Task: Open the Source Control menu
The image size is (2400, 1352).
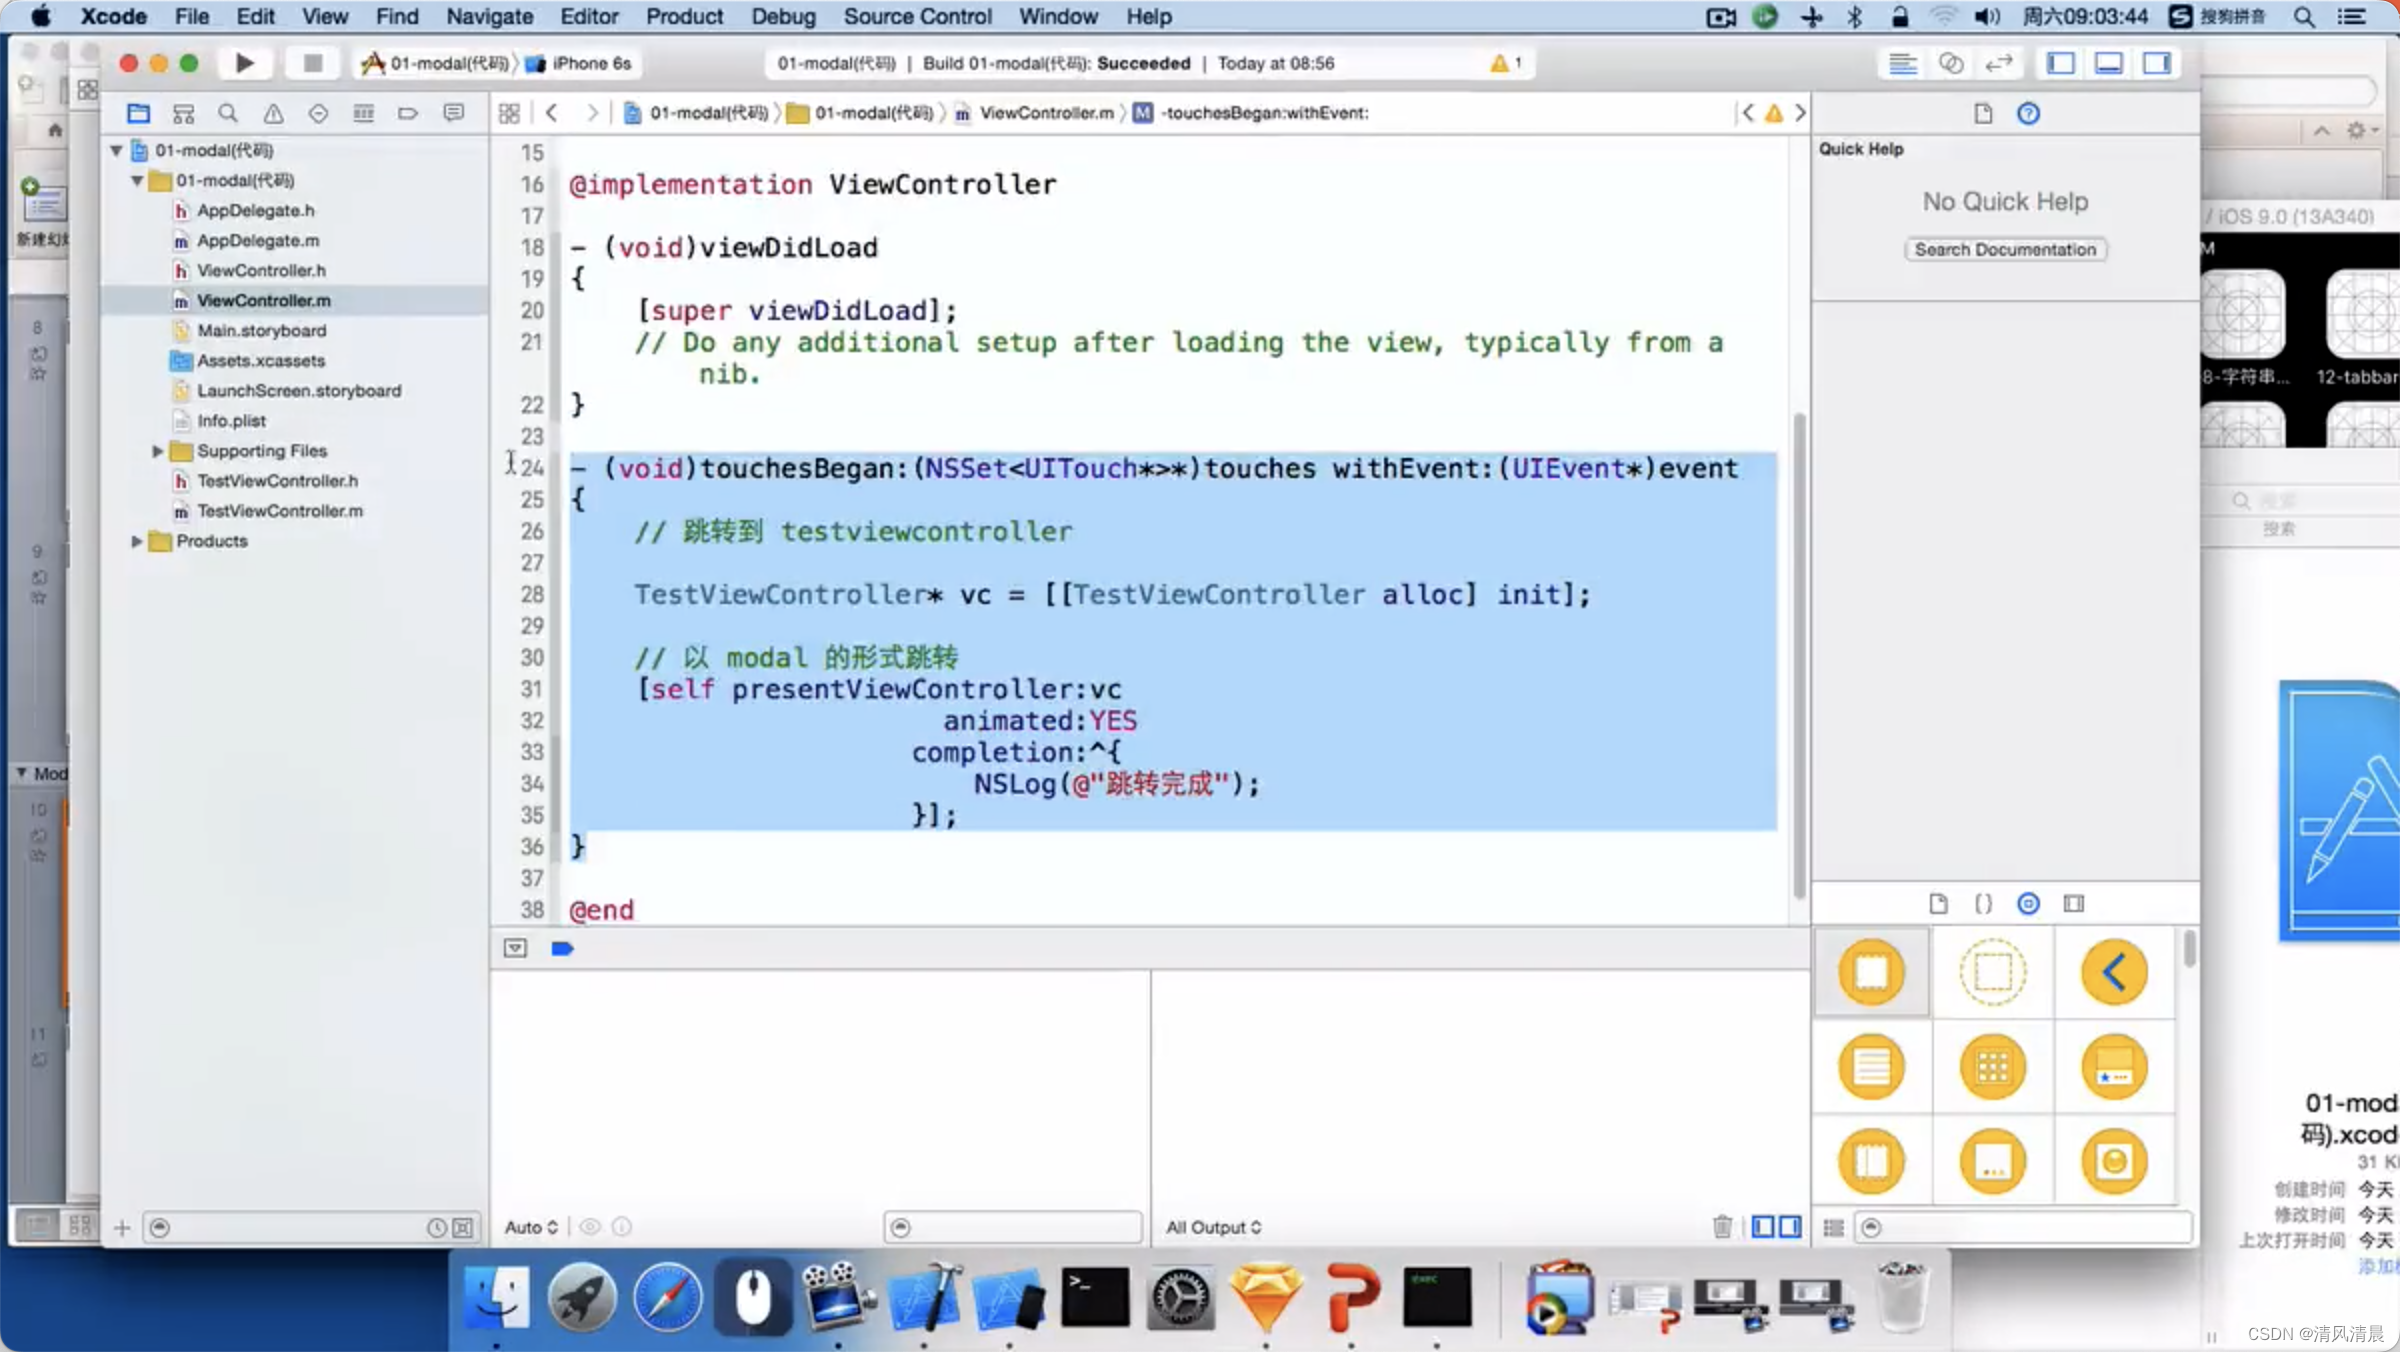Action: [x=917, y=16]
